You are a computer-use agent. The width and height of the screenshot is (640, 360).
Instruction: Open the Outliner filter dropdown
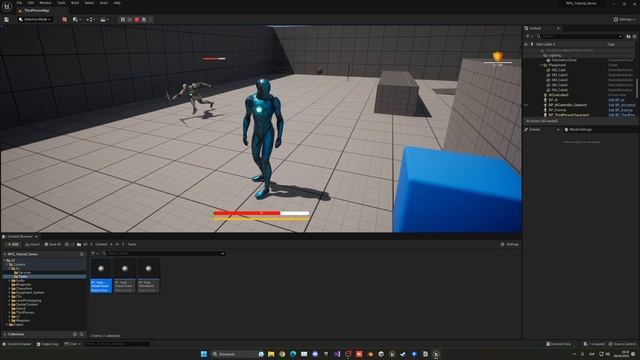(529, 36)
